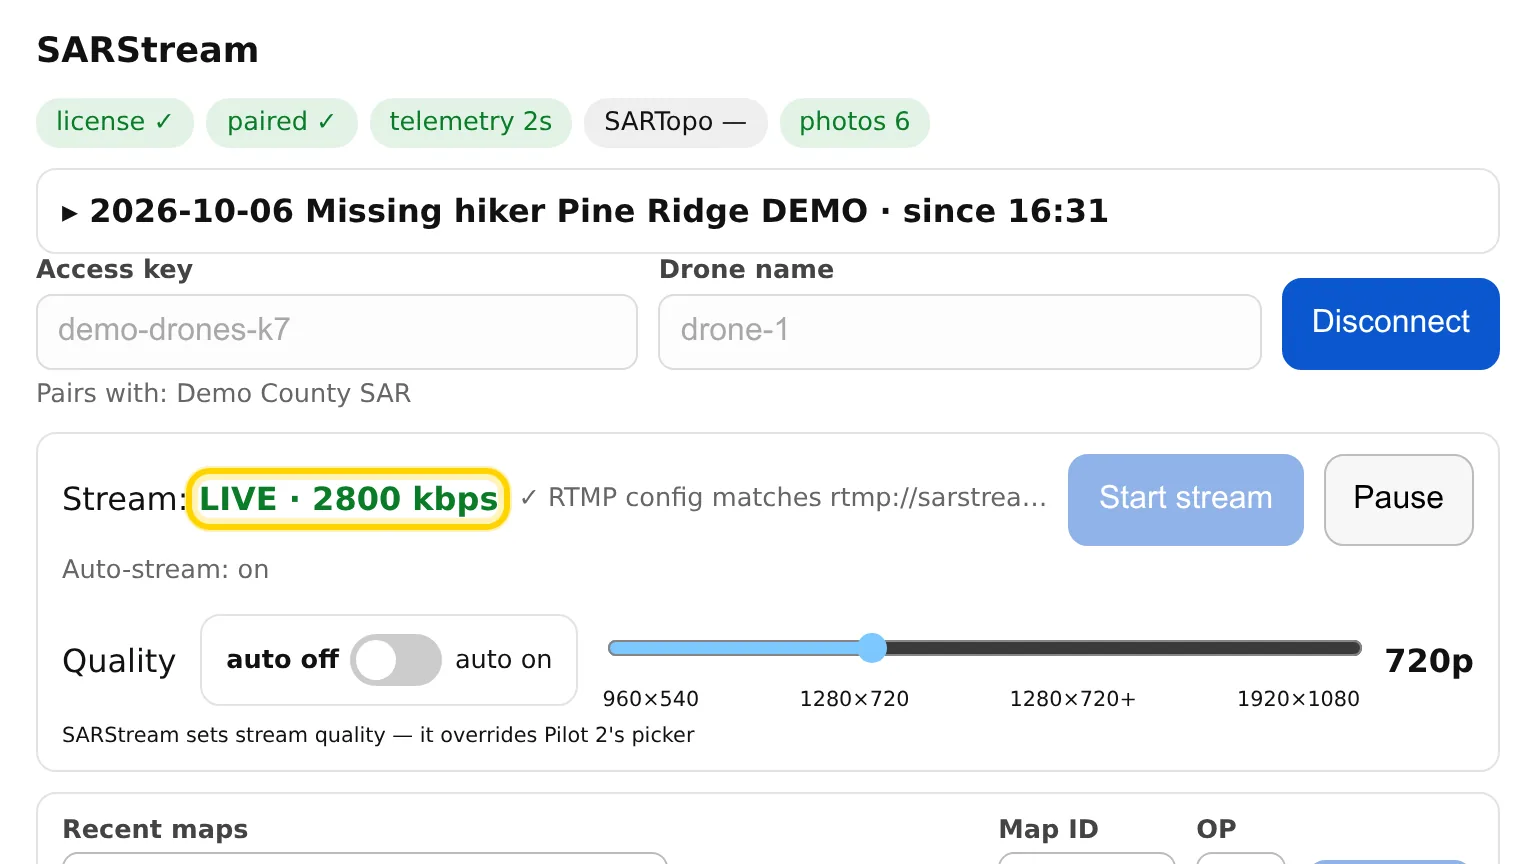
Task: Click the auto on label
Action: click(x=503, y=660)
